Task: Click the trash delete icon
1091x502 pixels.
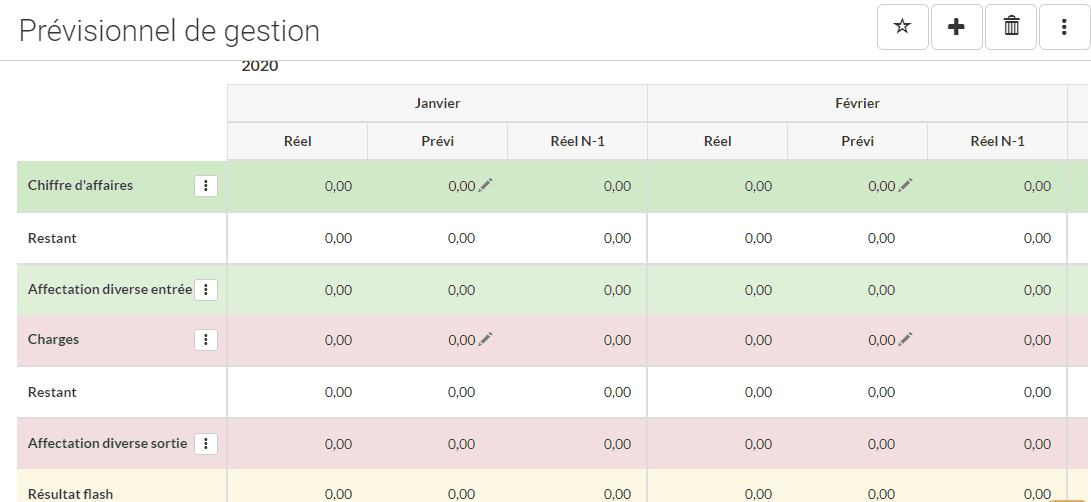Action: (1010, 27)
